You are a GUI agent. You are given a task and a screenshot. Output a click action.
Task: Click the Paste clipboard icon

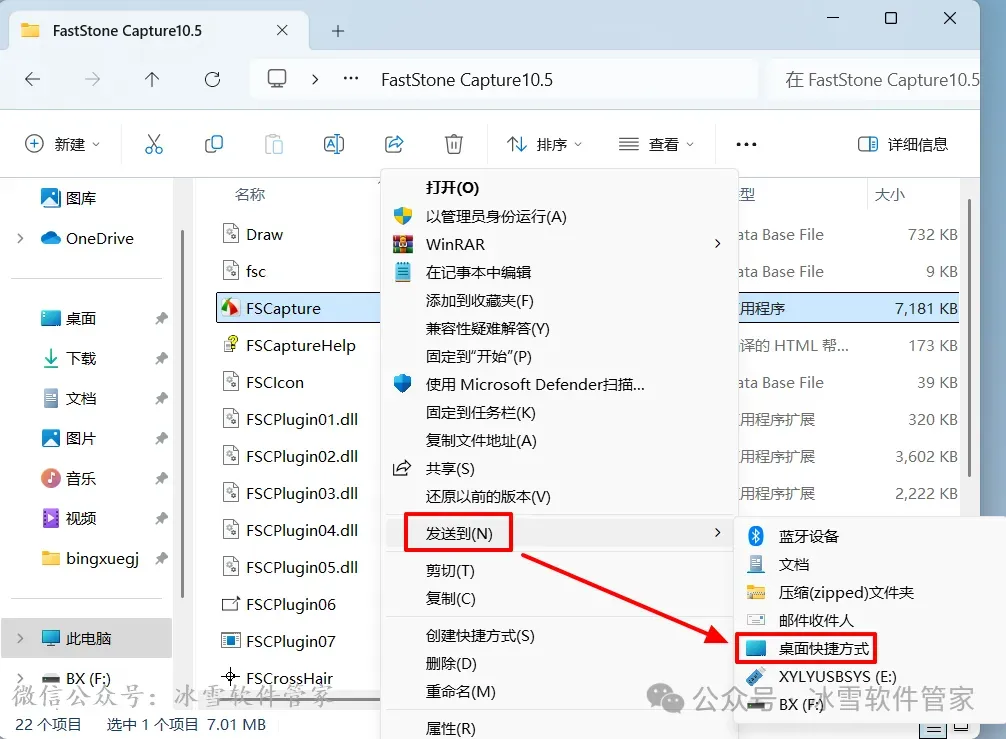(x=274, y=144)
